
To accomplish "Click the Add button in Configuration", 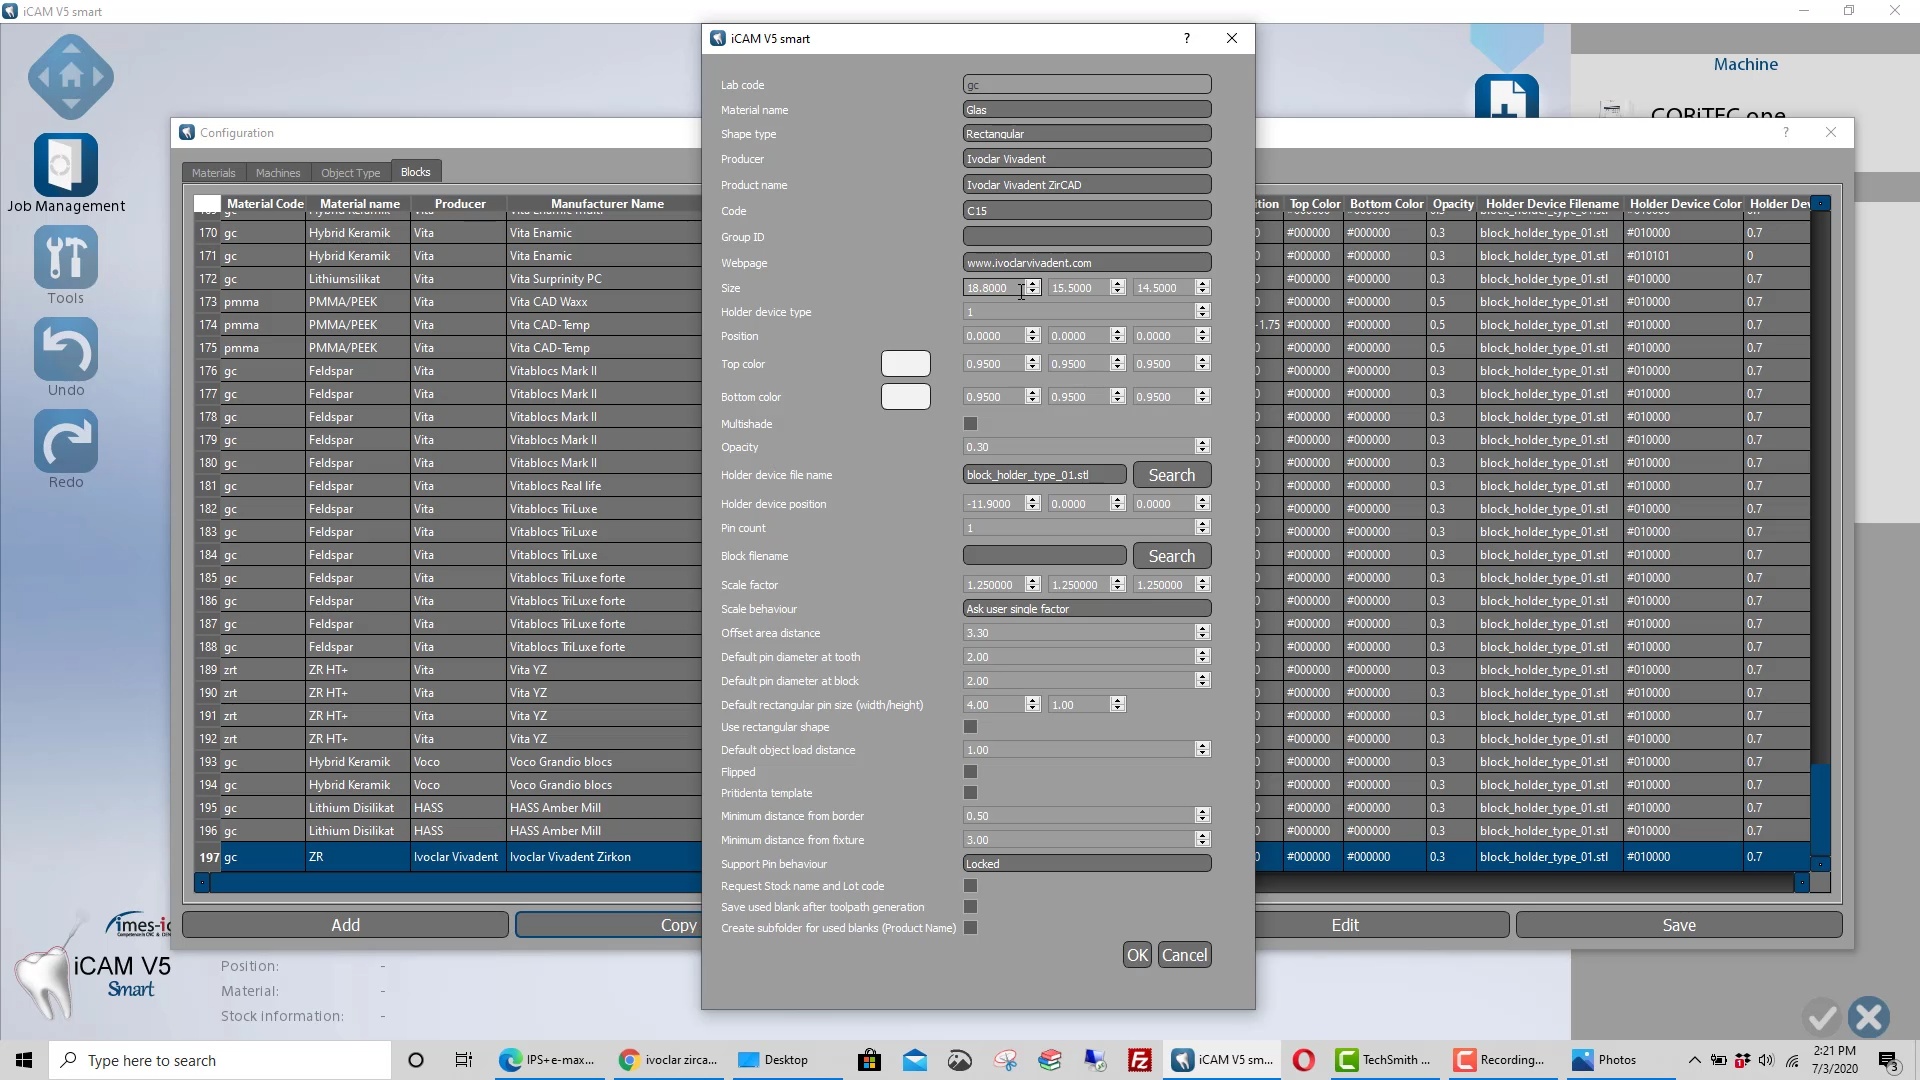I will [345, 925].
